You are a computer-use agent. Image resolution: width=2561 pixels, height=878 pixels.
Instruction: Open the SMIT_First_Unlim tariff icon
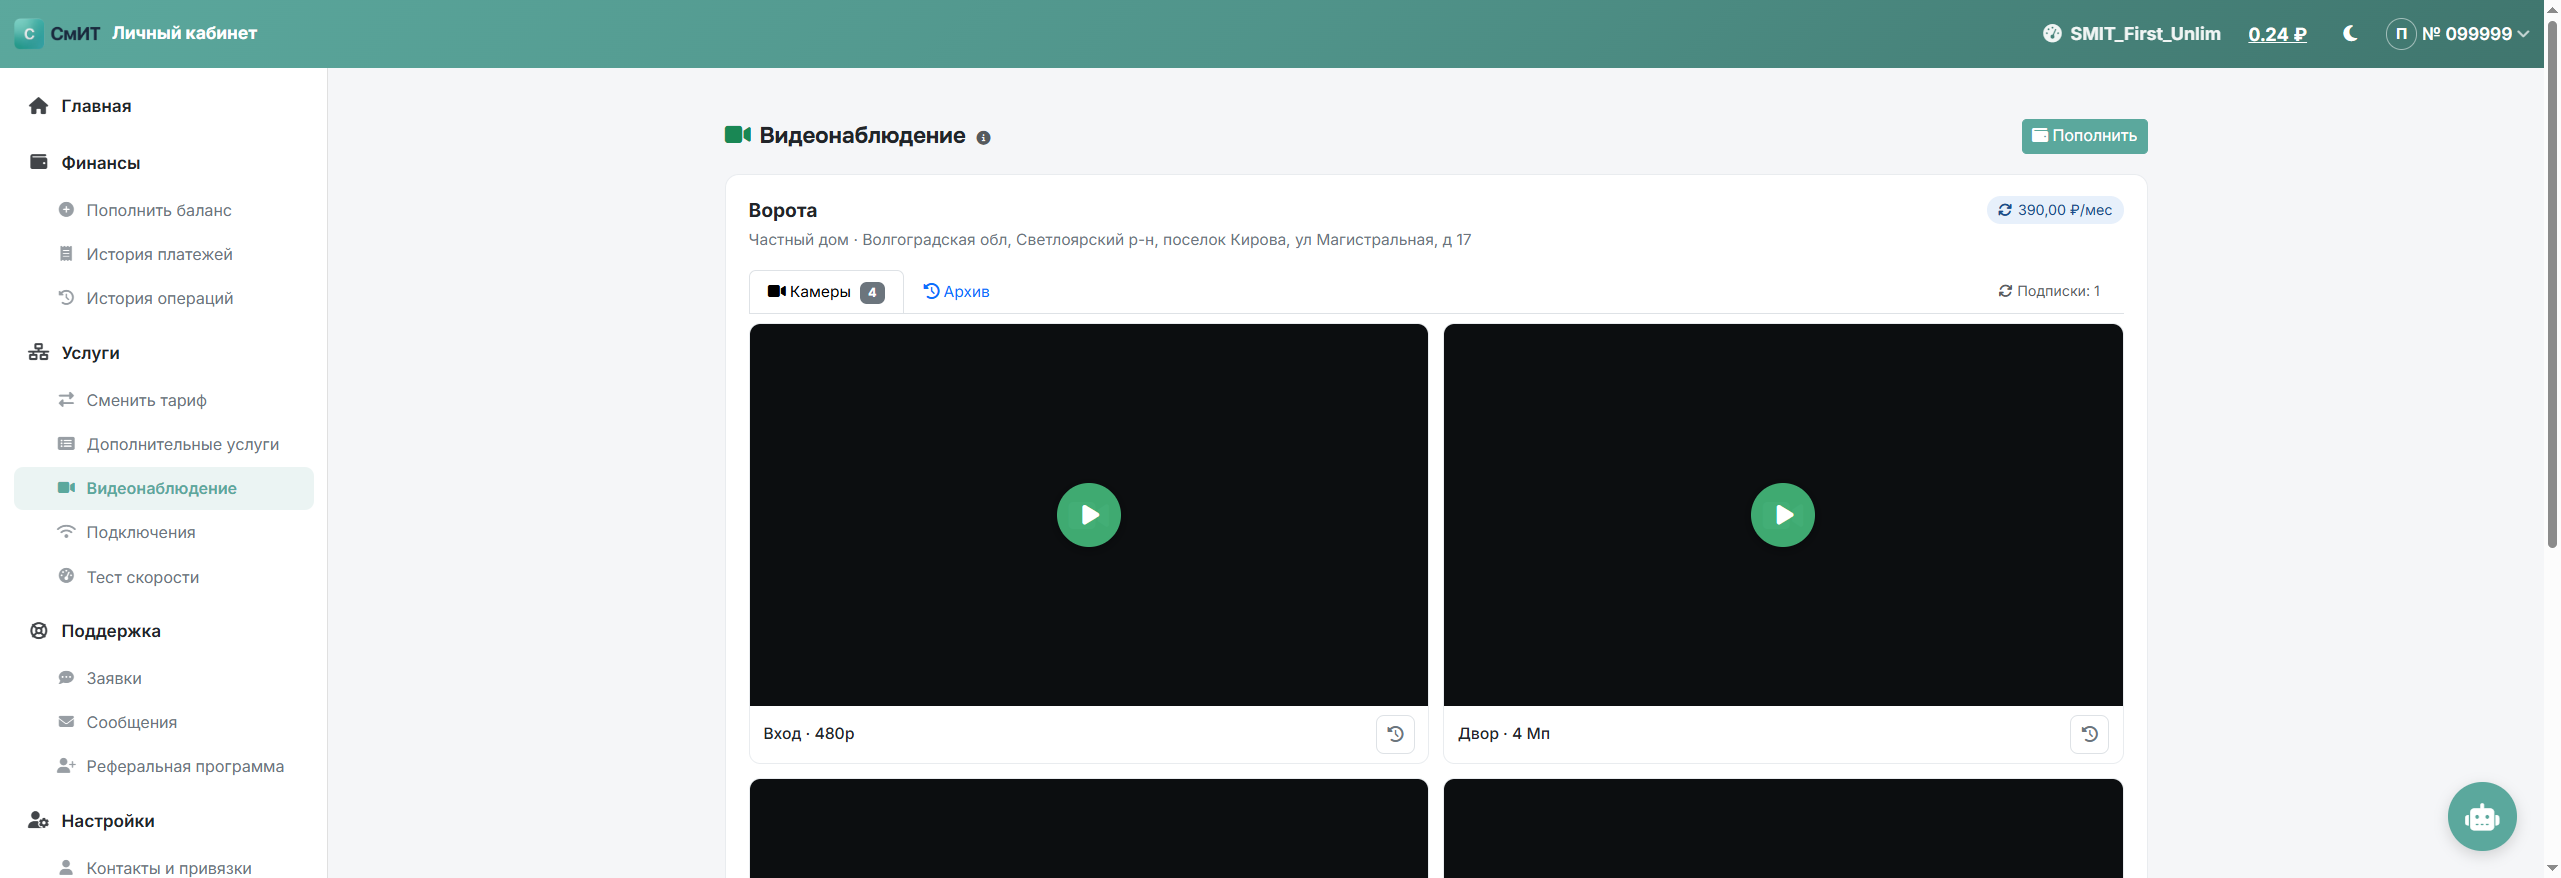[x=2051, y=34]
